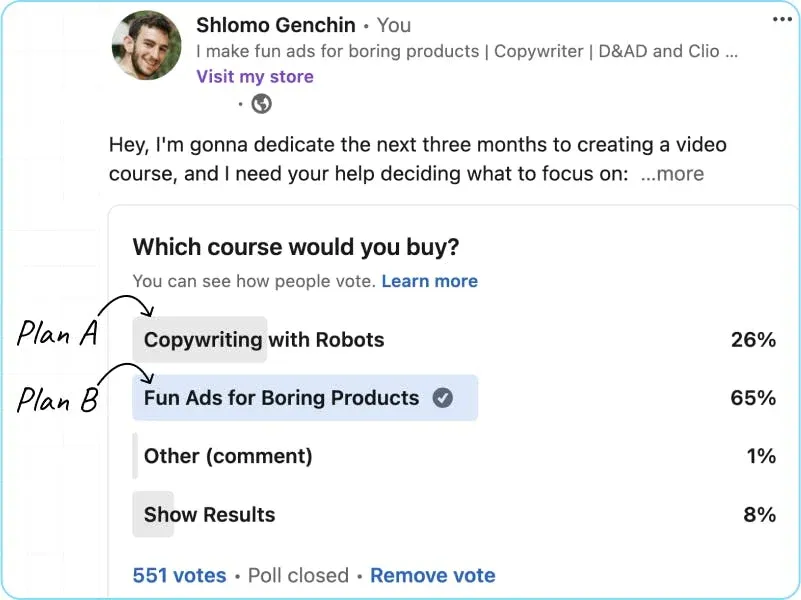Click the globe visibility icon
Viewport: 801px width, 600px height.
point(261,103)
